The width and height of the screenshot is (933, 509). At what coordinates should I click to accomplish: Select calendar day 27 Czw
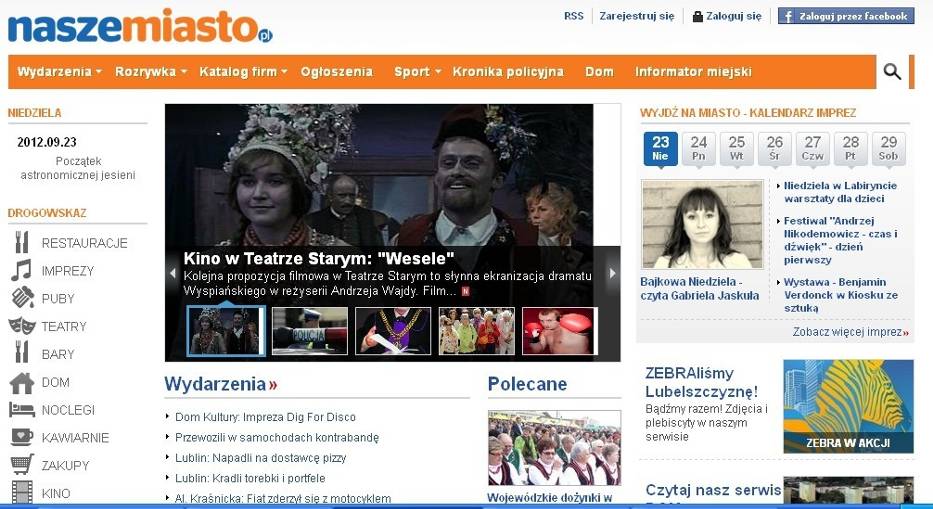(x=813, y=148)
